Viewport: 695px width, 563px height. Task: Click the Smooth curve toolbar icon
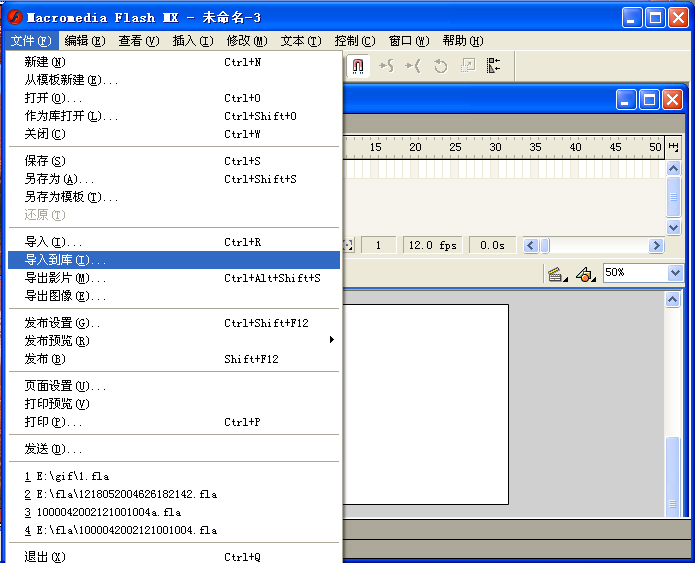click(x=387, y=66)
